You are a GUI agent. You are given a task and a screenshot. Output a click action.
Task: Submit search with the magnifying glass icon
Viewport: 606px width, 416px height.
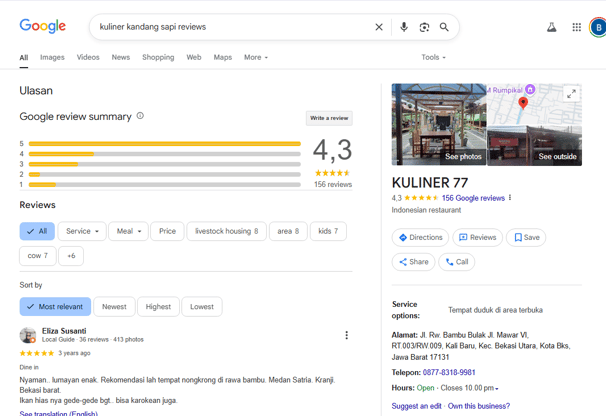[x=444, y=27]
